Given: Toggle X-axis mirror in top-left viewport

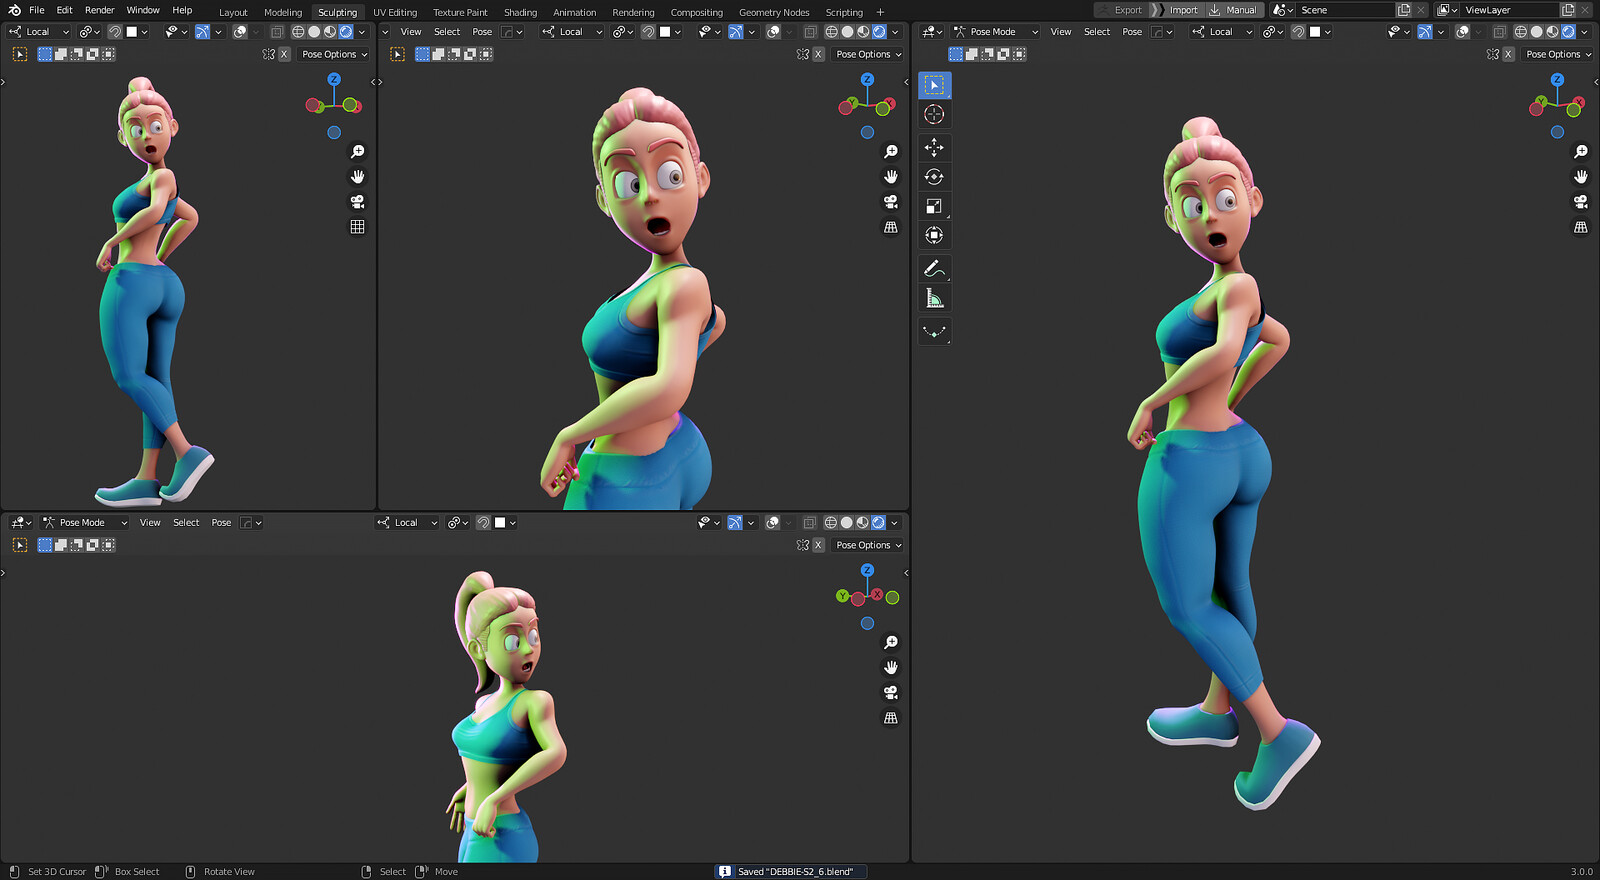Looking at the screenshot, I should 284,54.
